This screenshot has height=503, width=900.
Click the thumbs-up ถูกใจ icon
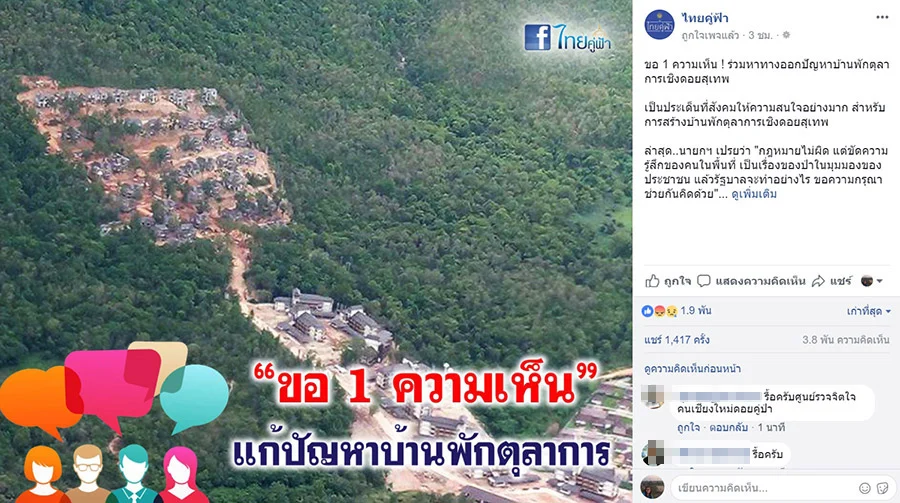[652, 281]
